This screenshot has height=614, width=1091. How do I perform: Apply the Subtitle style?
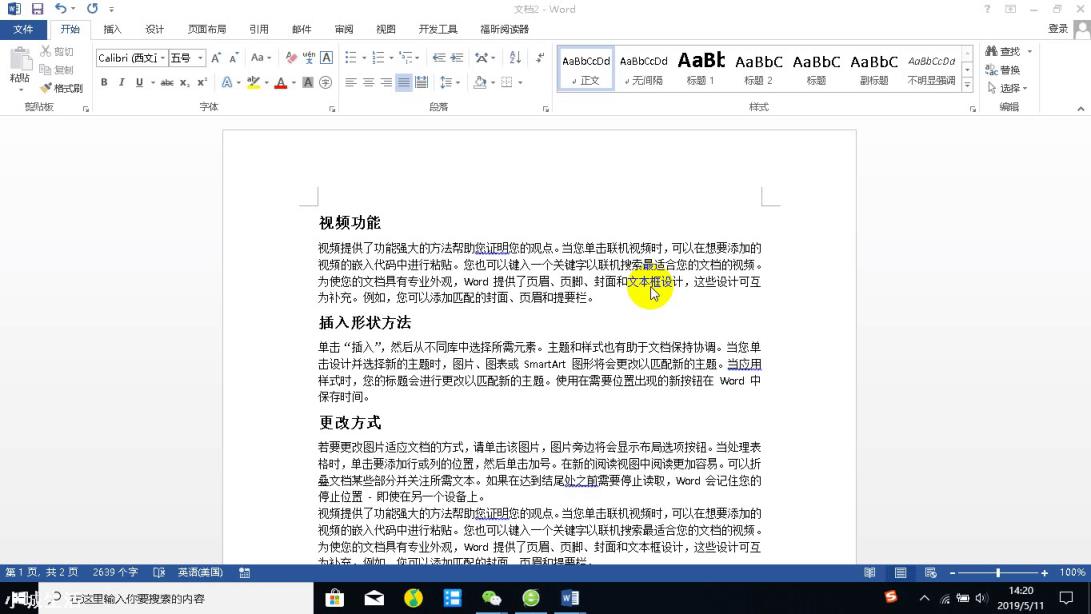[x=874, y=69]
